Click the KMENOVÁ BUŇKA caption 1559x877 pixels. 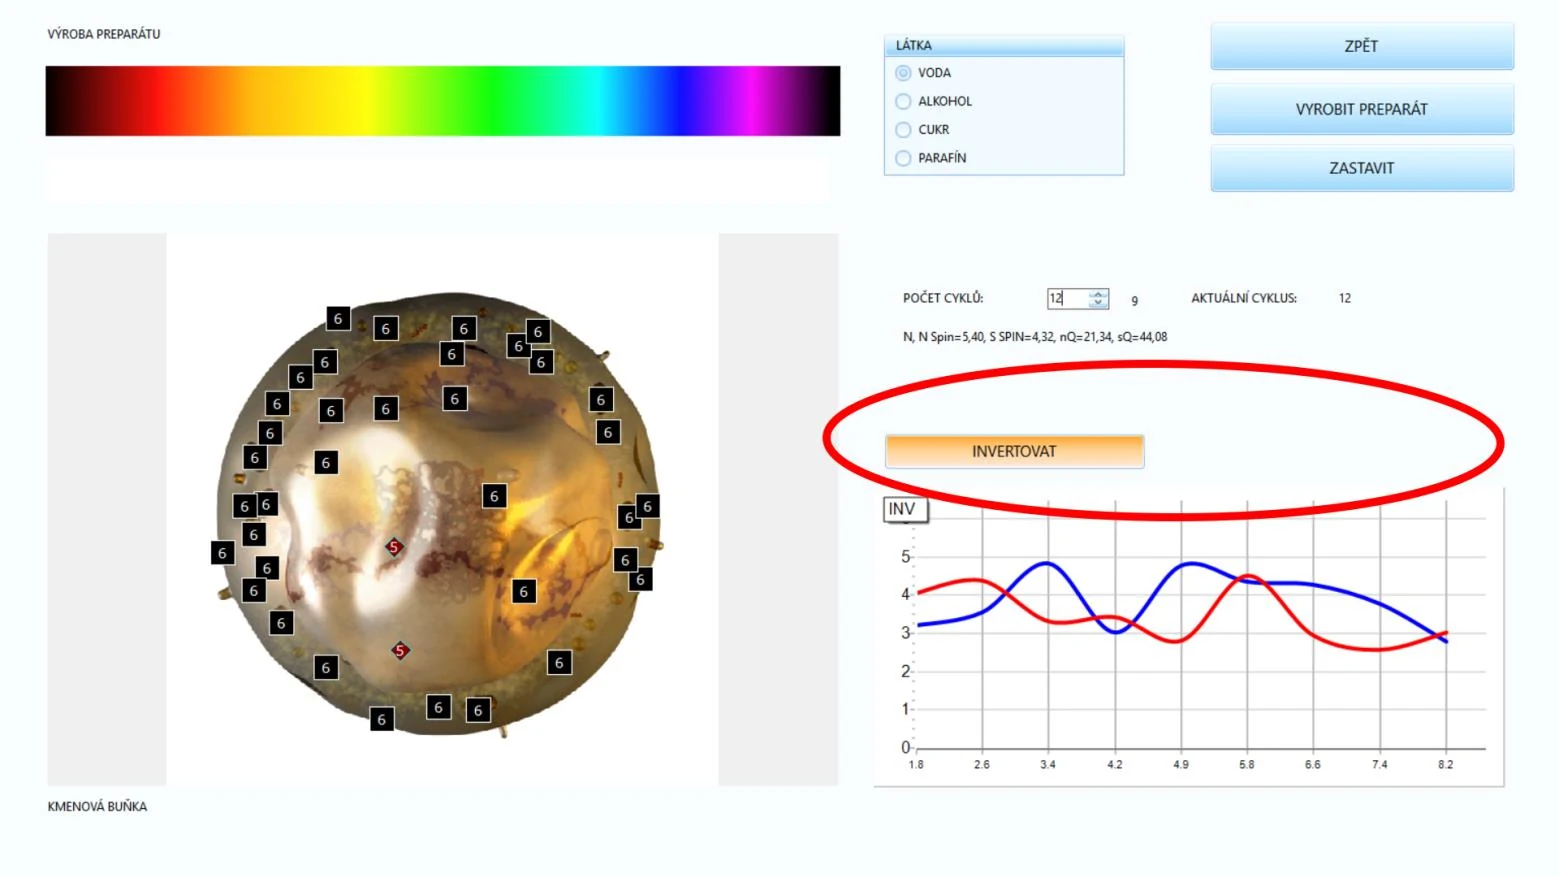[97, 807]
